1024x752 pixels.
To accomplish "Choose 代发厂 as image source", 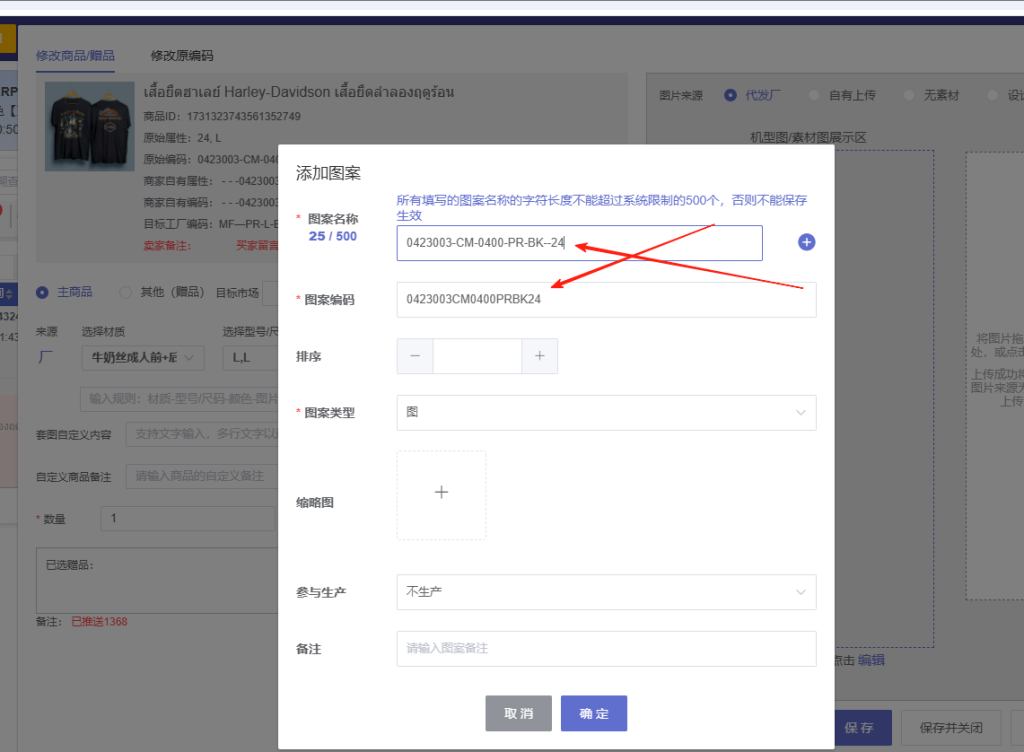I will click(x=730, y=95).
